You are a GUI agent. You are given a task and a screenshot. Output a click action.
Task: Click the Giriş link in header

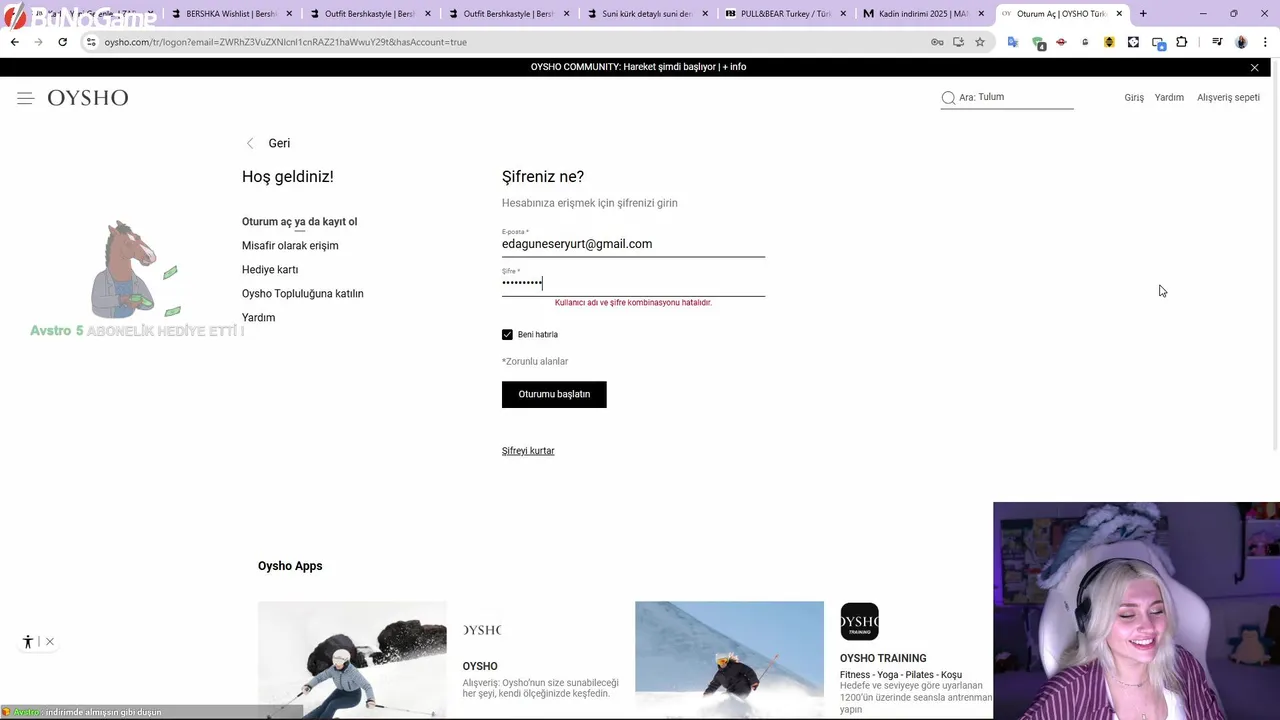tap(1134, 98)
